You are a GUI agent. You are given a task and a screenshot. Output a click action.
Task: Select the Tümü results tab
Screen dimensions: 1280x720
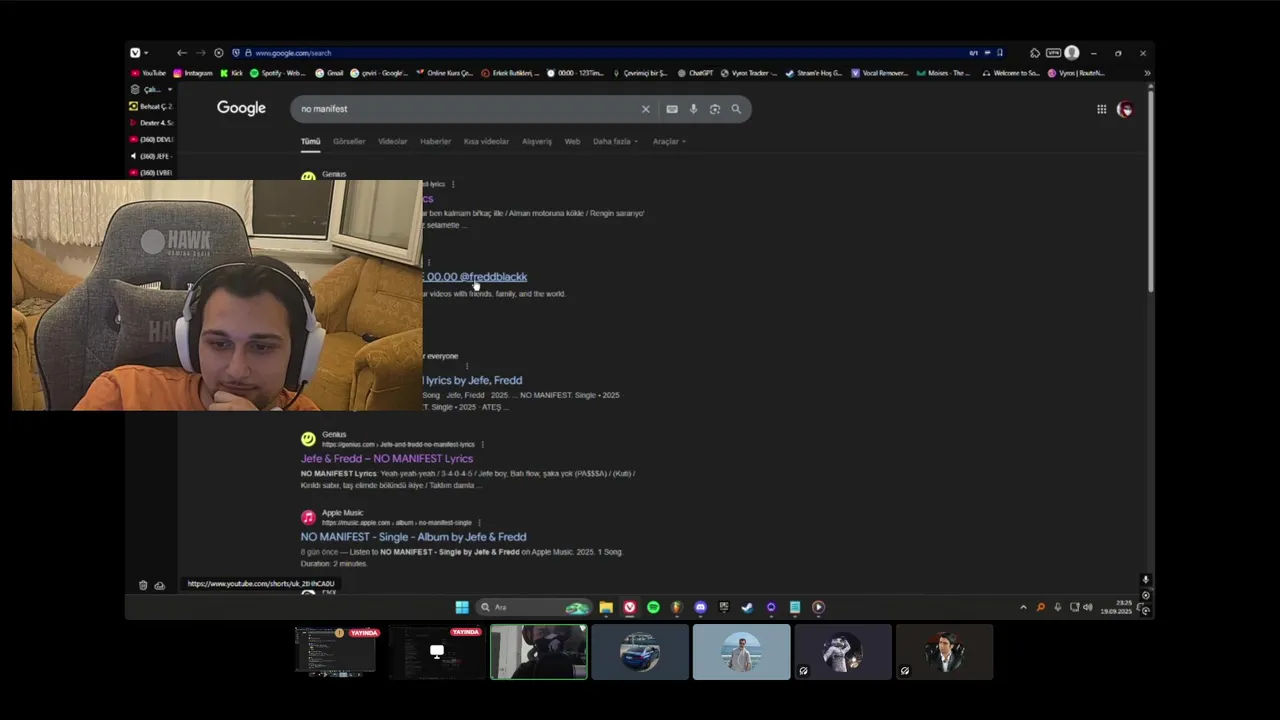[310, 141]
